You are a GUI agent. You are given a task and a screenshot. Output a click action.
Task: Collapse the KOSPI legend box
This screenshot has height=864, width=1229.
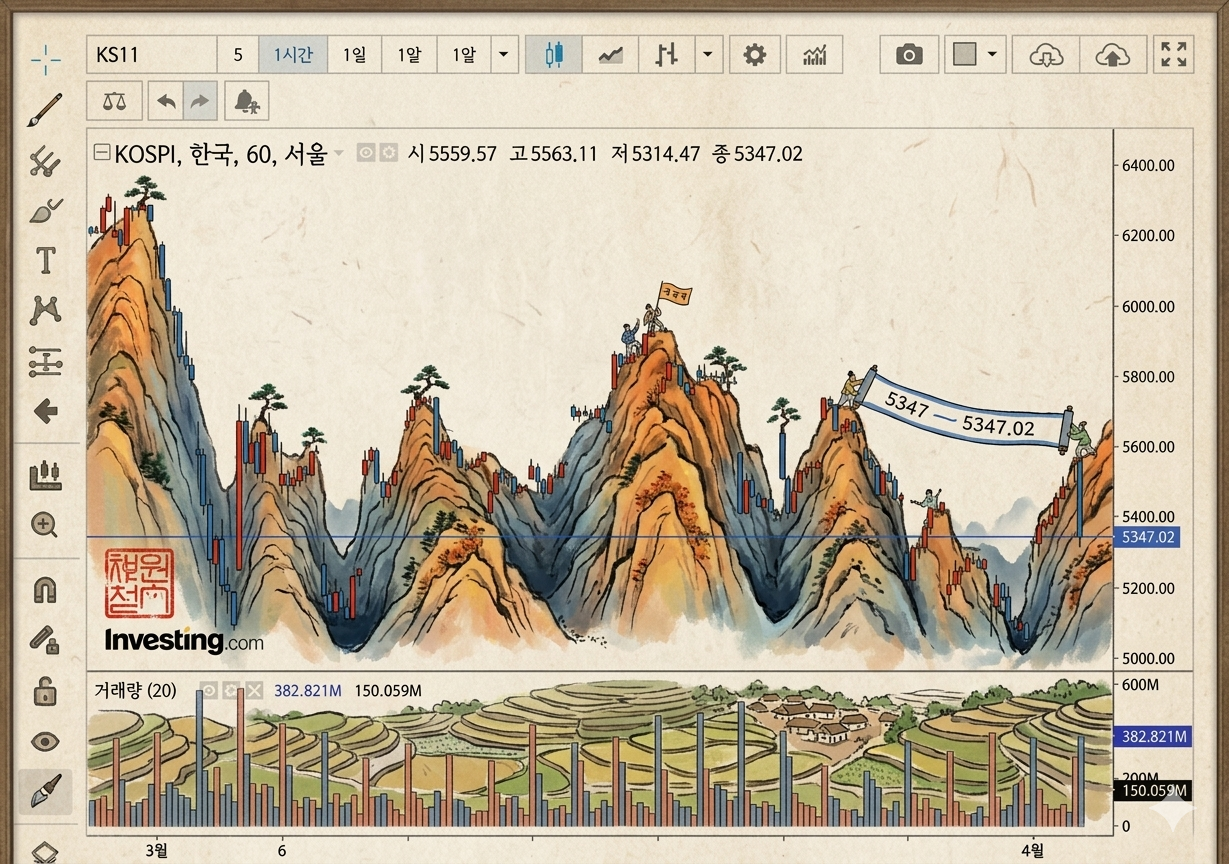(x=101, y=153)
